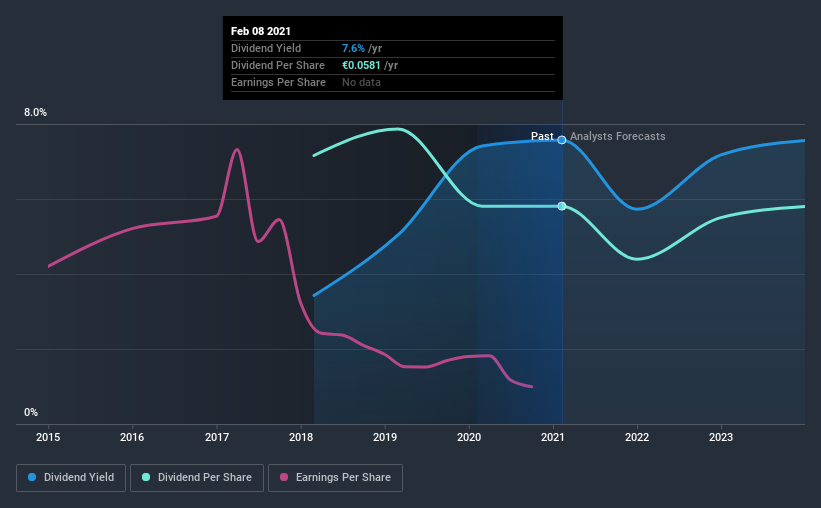Click the Feb 08 2021 tooltip date
Screen dimensions: 821x508
click(x=261, y=31)
